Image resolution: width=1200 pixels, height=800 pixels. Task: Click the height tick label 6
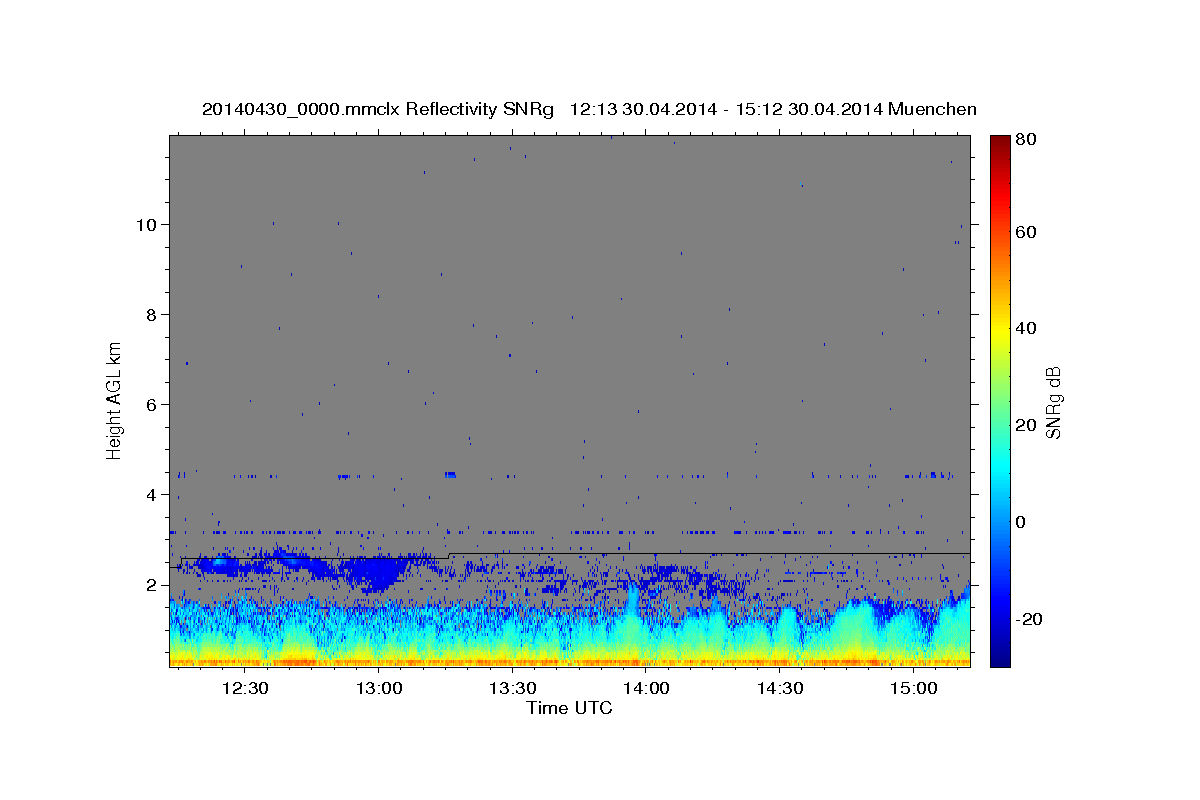[x=152, y=404]
